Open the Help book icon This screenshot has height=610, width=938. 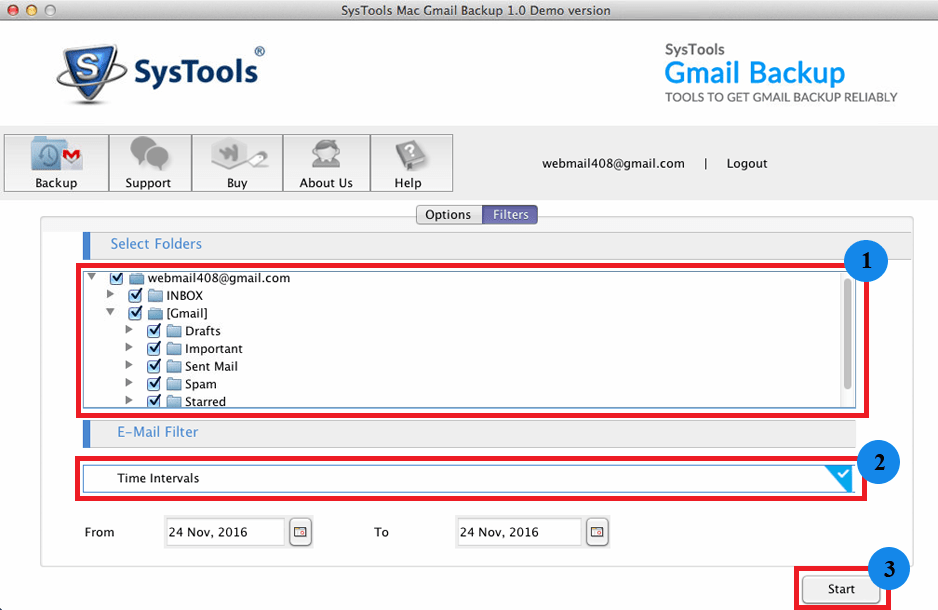pos(410,155)
